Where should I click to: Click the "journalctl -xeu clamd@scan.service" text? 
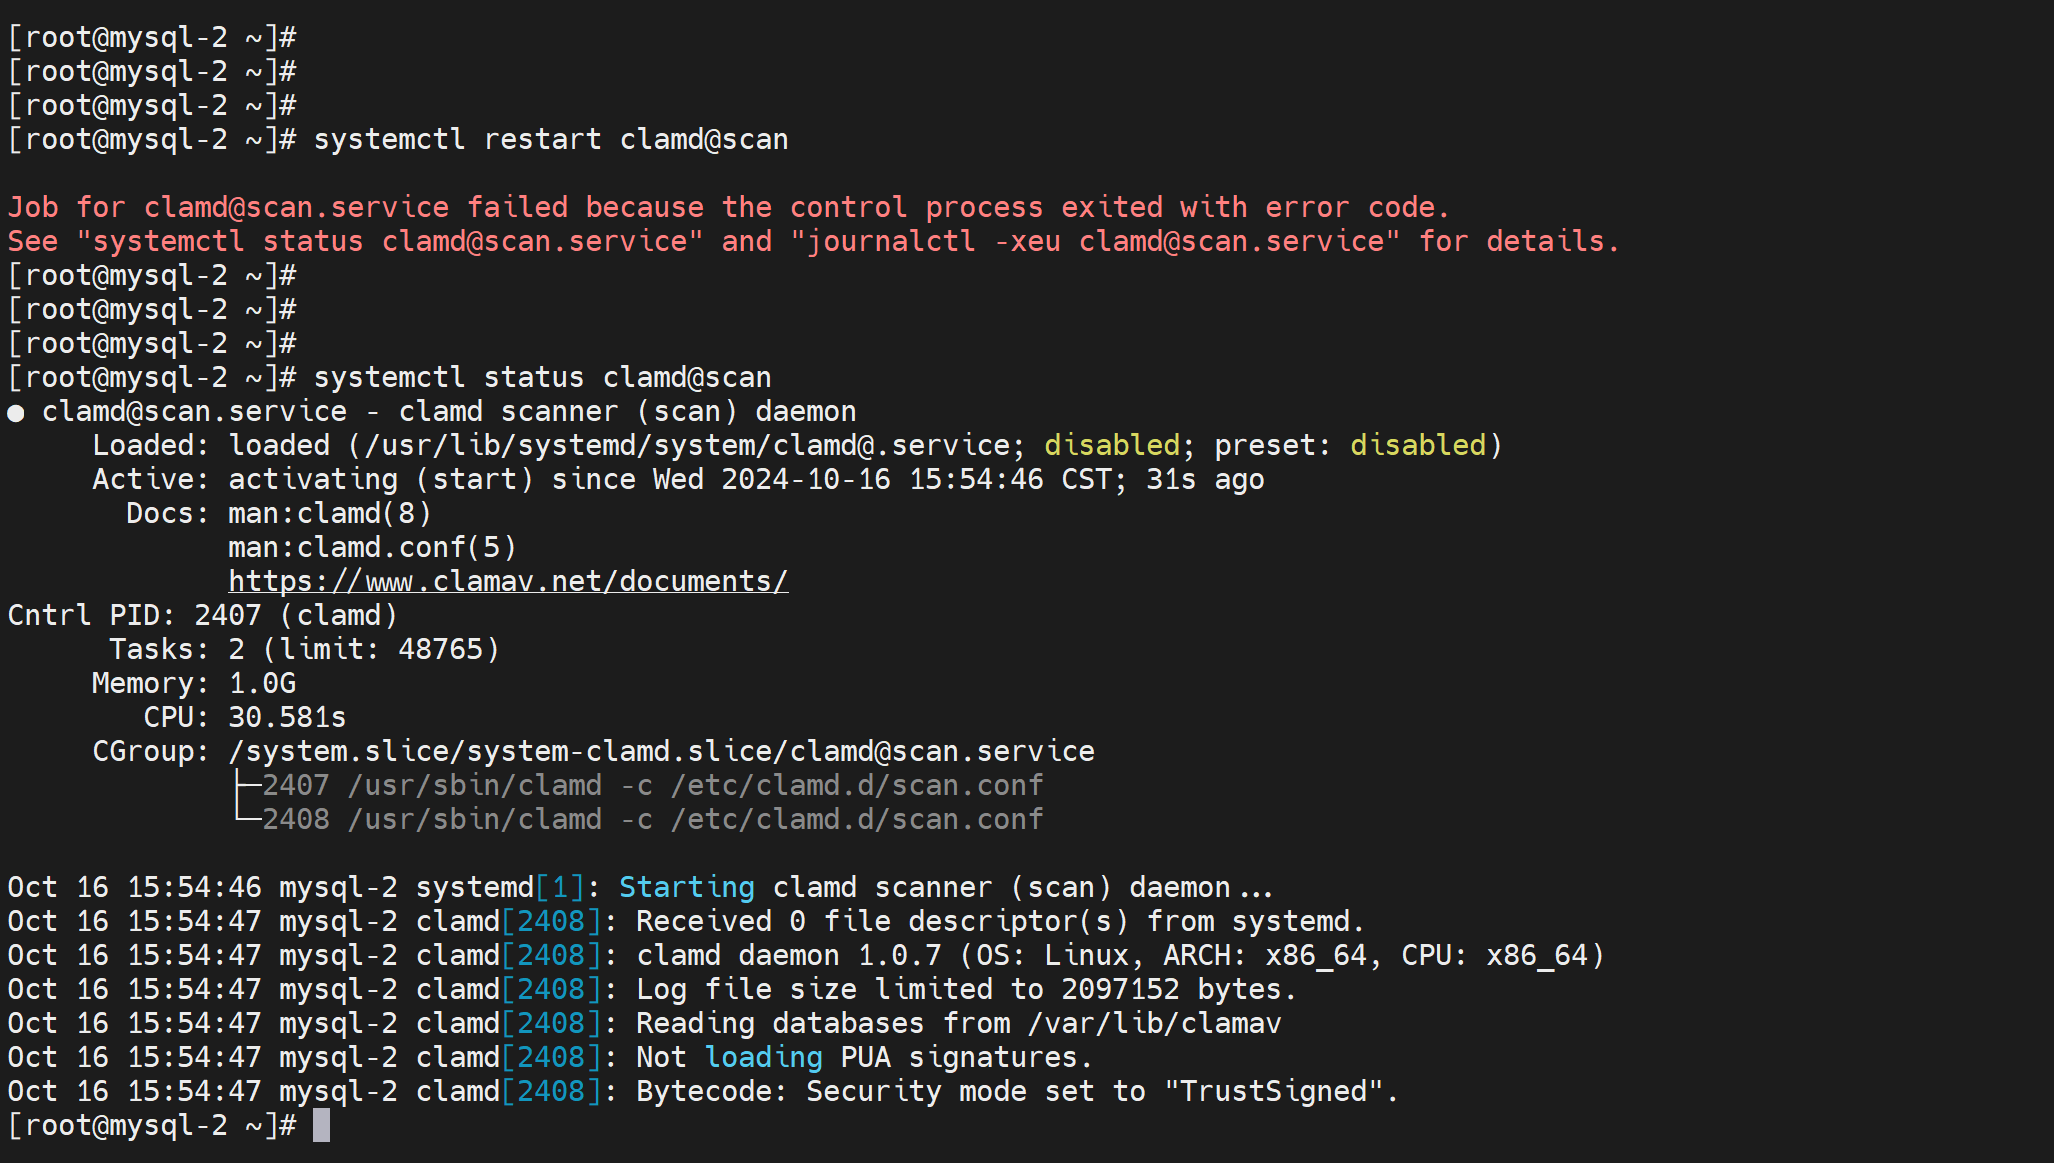[1096, 241]
